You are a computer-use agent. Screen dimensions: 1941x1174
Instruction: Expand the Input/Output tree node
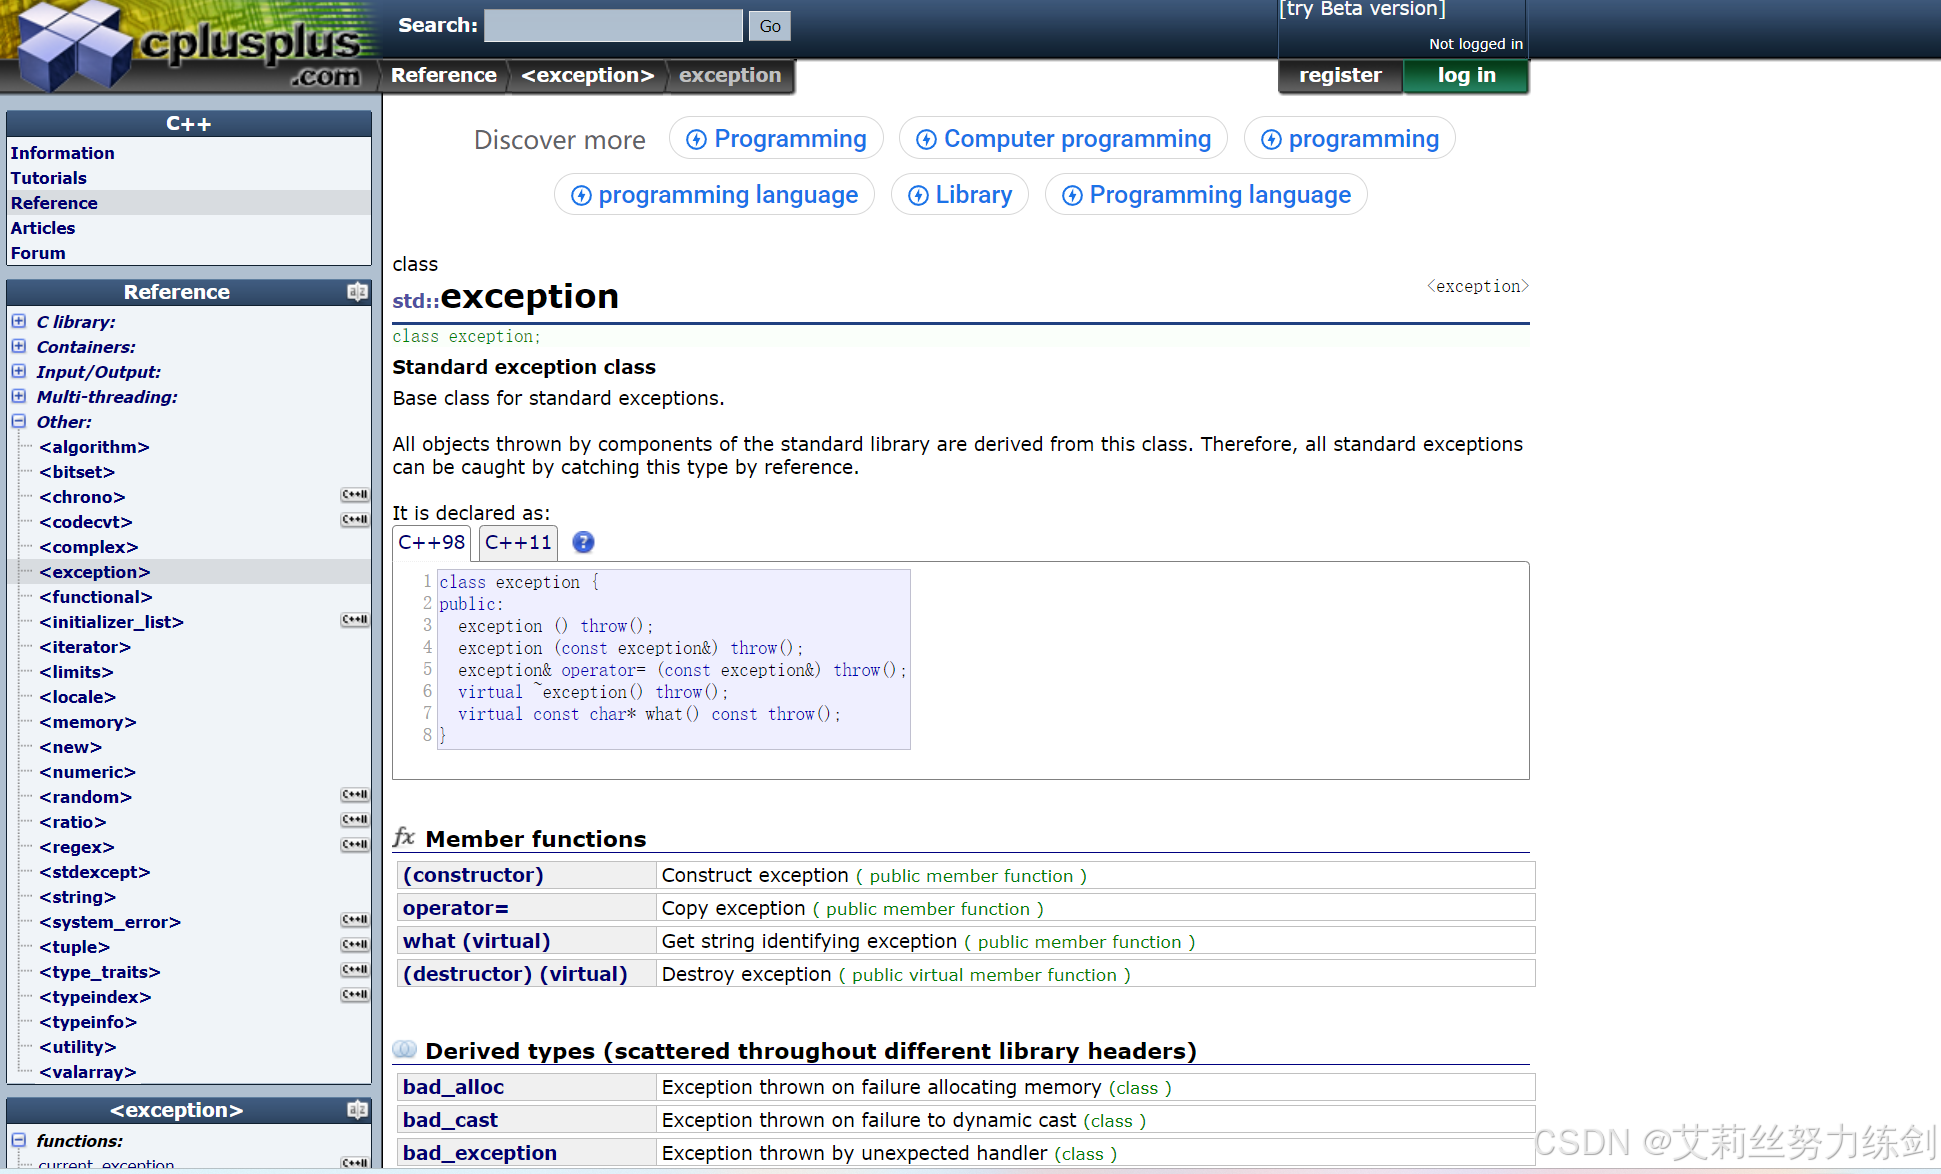[x=19, y=371]
